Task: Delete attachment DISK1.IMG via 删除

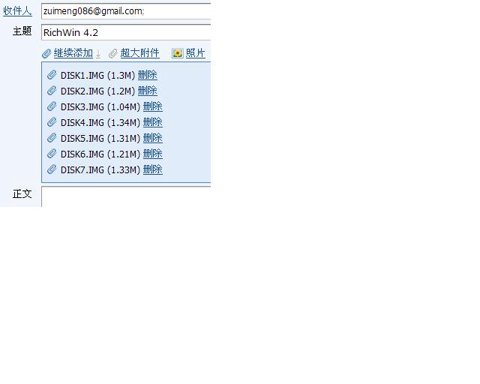Action: click(x=147, y=75)
